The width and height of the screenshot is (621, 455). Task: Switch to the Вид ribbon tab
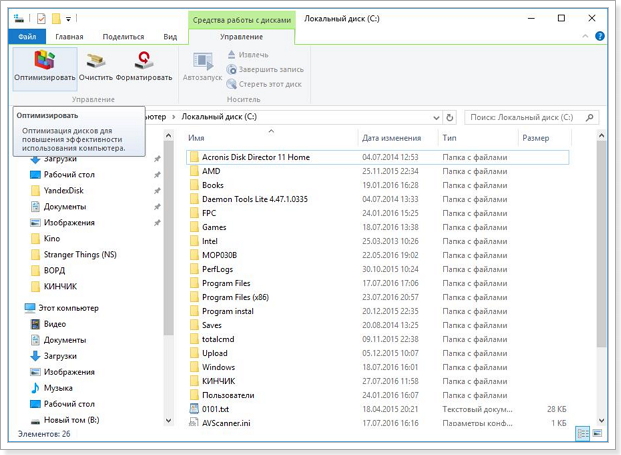(170, 36)
